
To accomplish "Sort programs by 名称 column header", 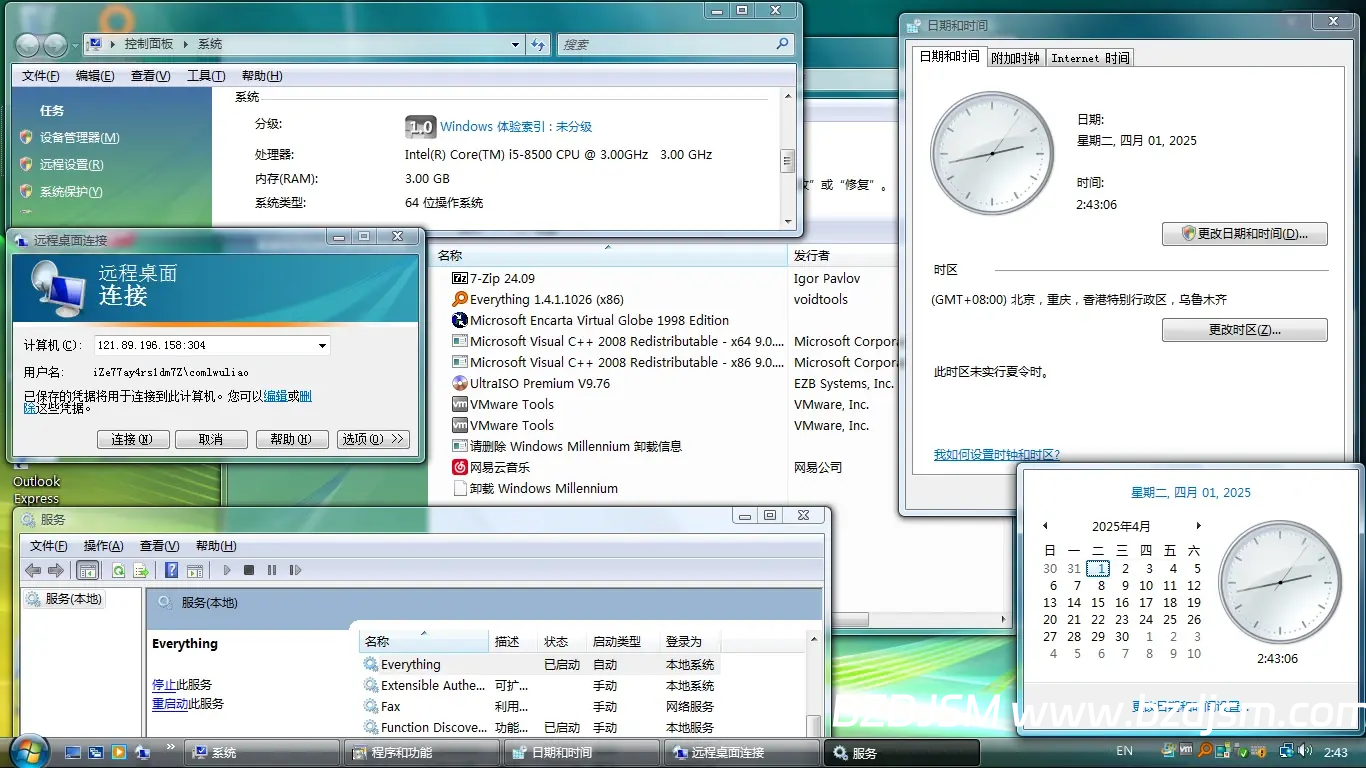I will pos(607,256).
